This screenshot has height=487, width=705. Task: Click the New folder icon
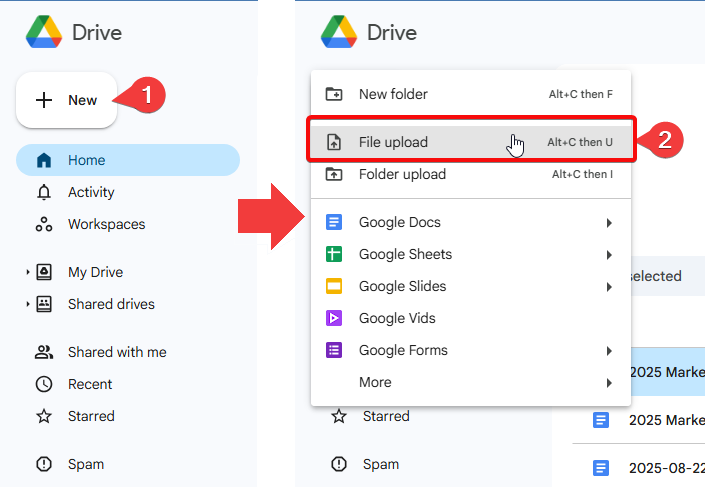[334, 94]
